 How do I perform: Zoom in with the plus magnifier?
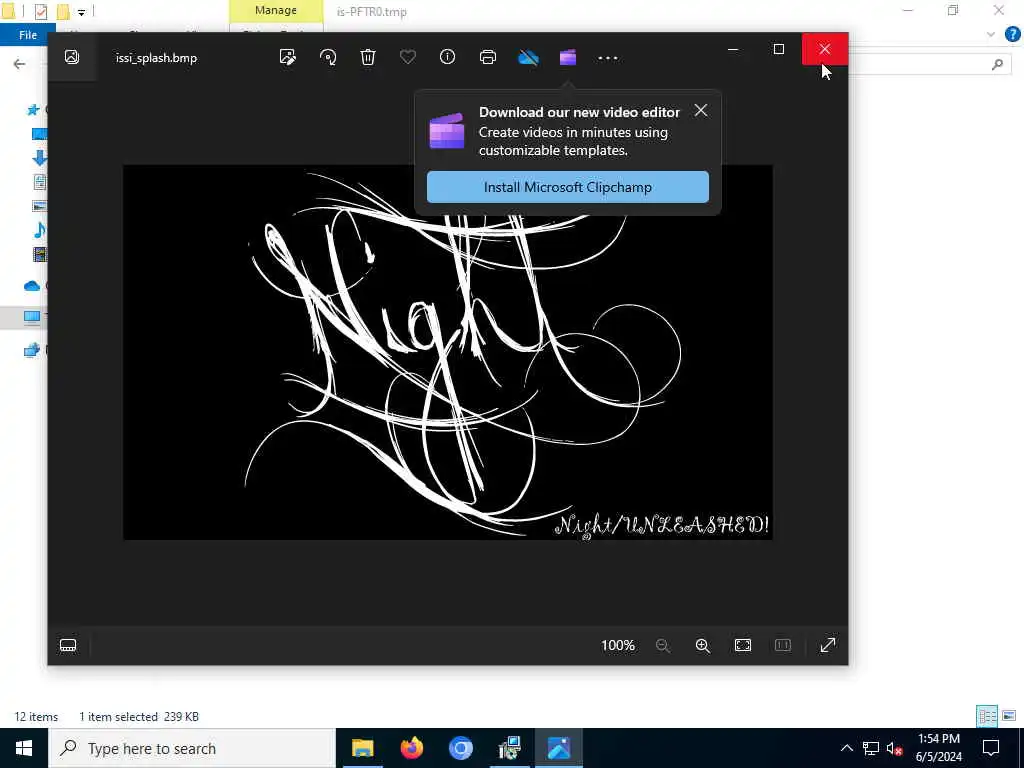pos(703,646)
